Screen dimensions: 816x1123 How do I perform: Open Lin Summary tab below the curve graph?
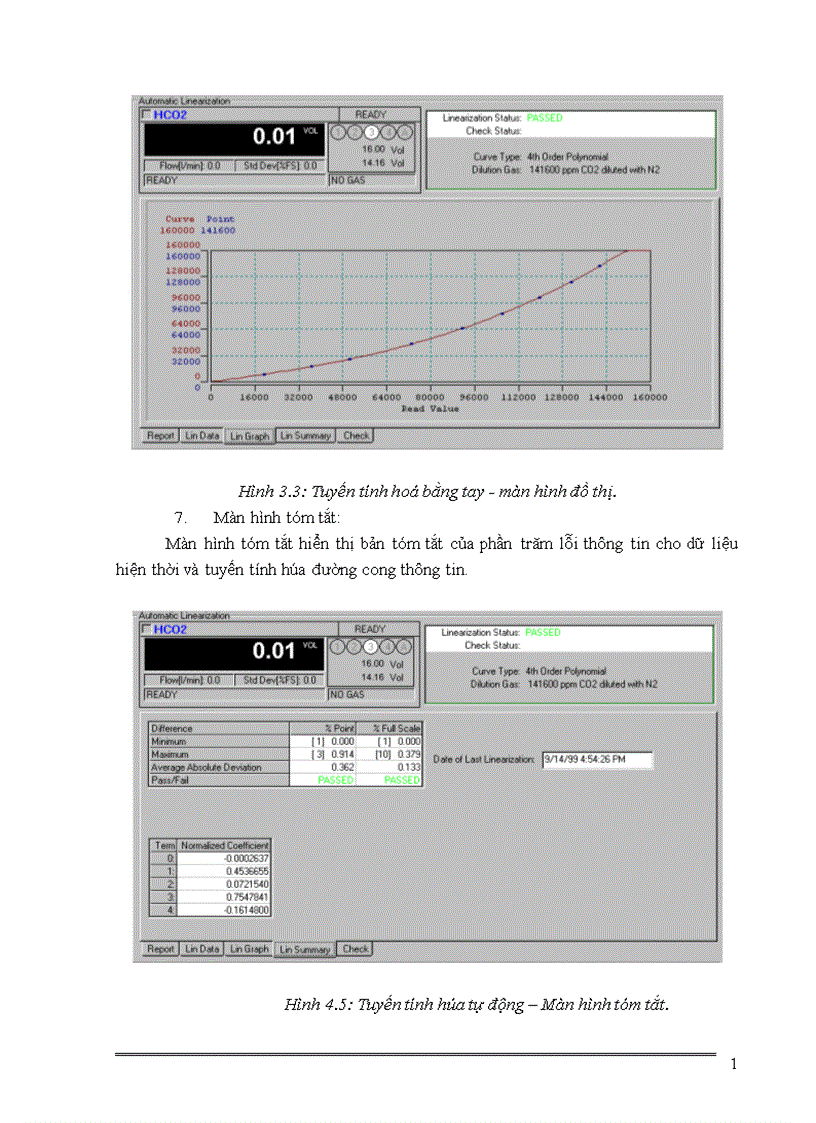click(x=305, y=436)
